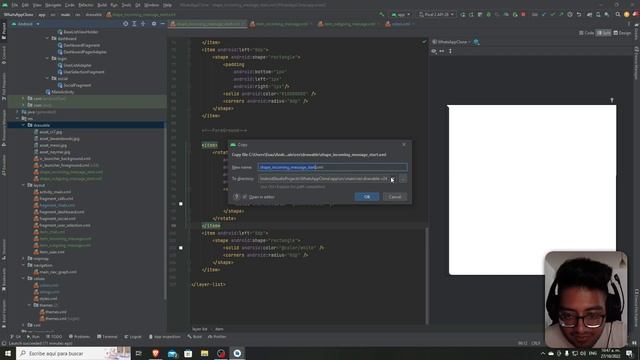Collapse the values folder
This screenshot has width=640, height=360.
click(23, 278)
